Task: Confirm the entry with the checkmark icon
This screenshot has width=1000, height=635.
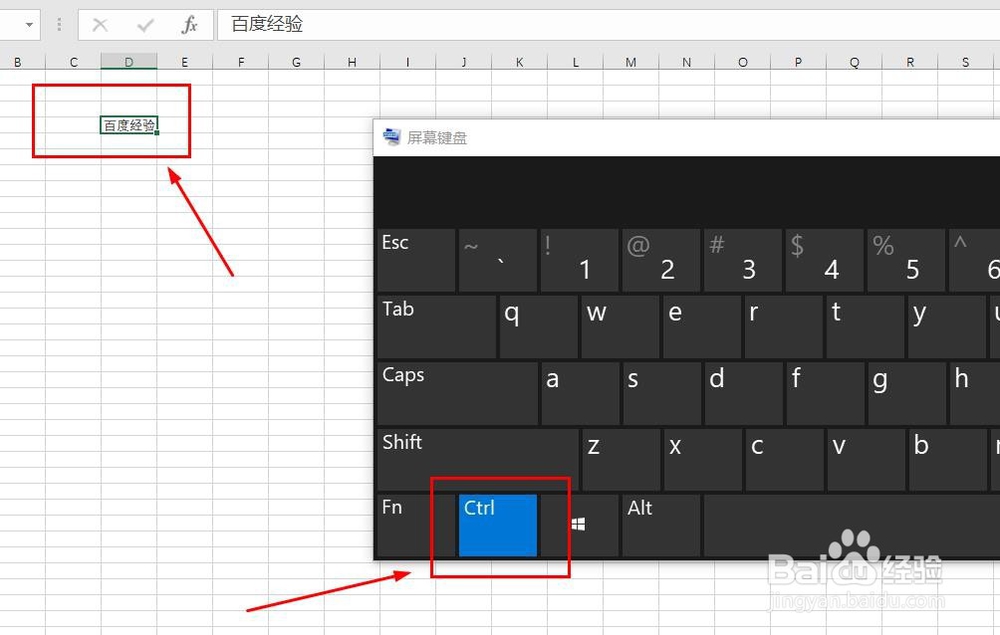Action: click(x=145, y=25)
